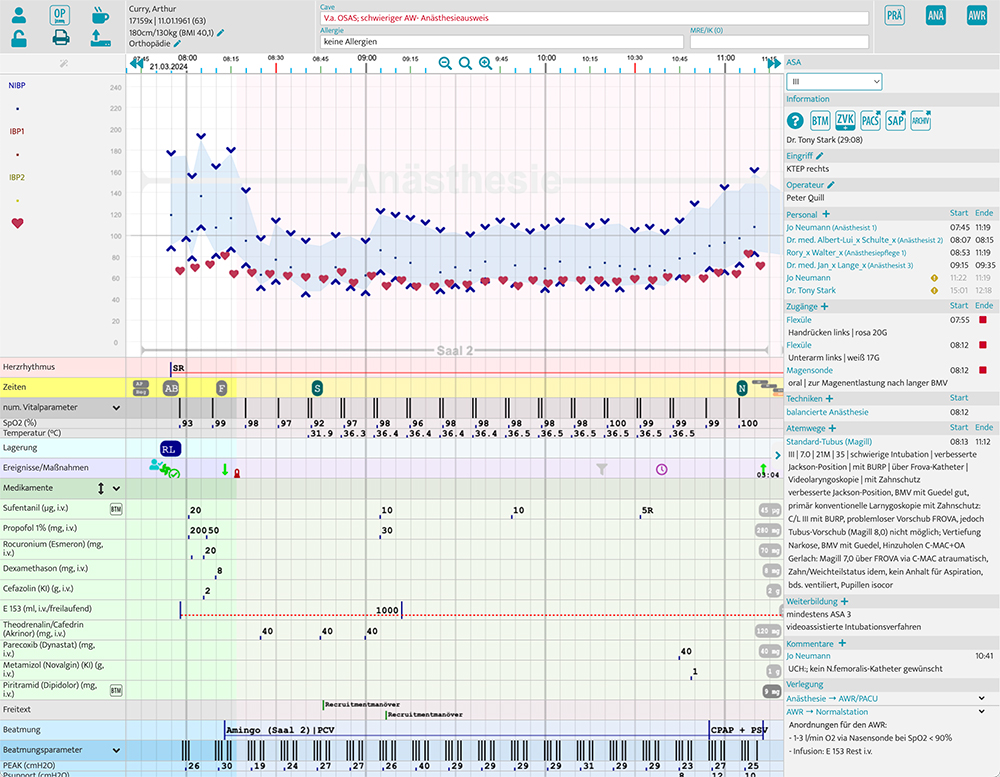Click the printer icon
1000x777 pixels.
point(61,38)
